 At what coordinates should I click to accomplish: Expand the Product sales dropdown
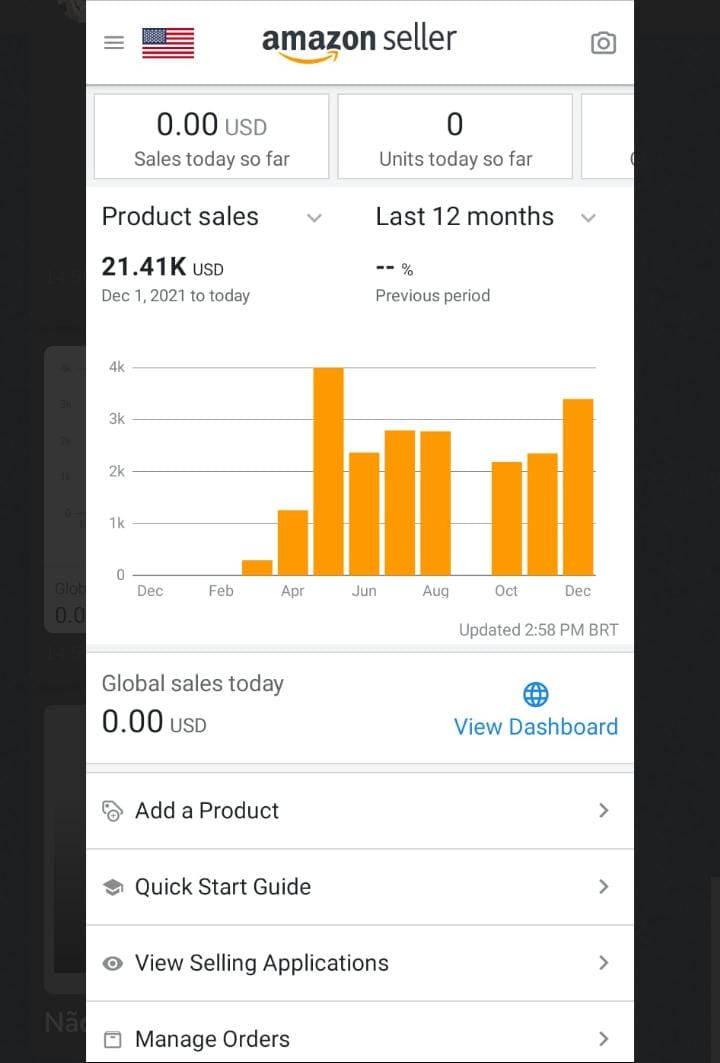tap(314, 218)
